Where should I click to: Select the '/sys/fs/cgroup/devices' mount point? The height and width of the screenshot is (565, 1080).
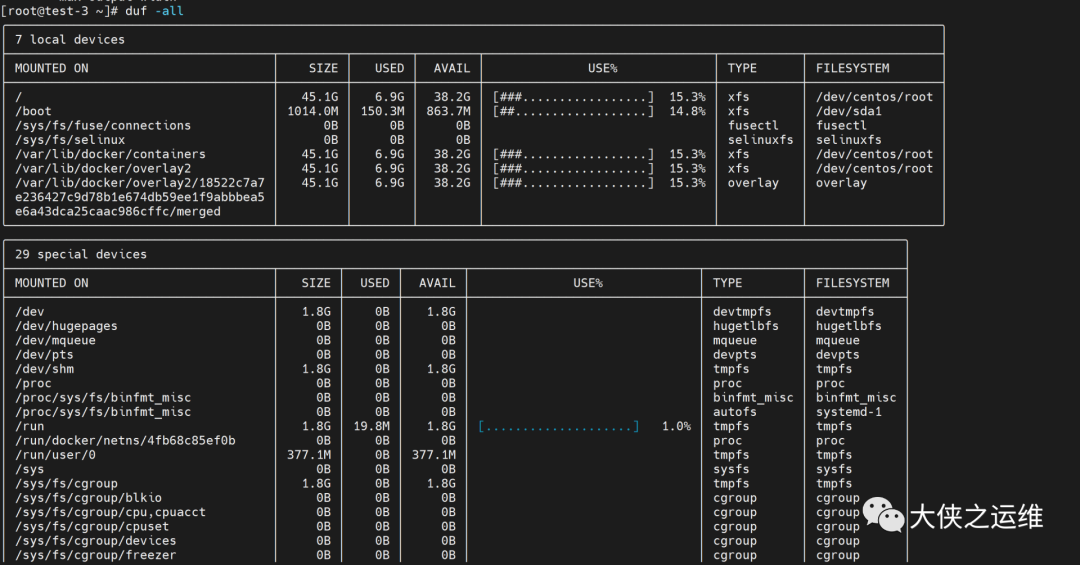click(96, 541)
